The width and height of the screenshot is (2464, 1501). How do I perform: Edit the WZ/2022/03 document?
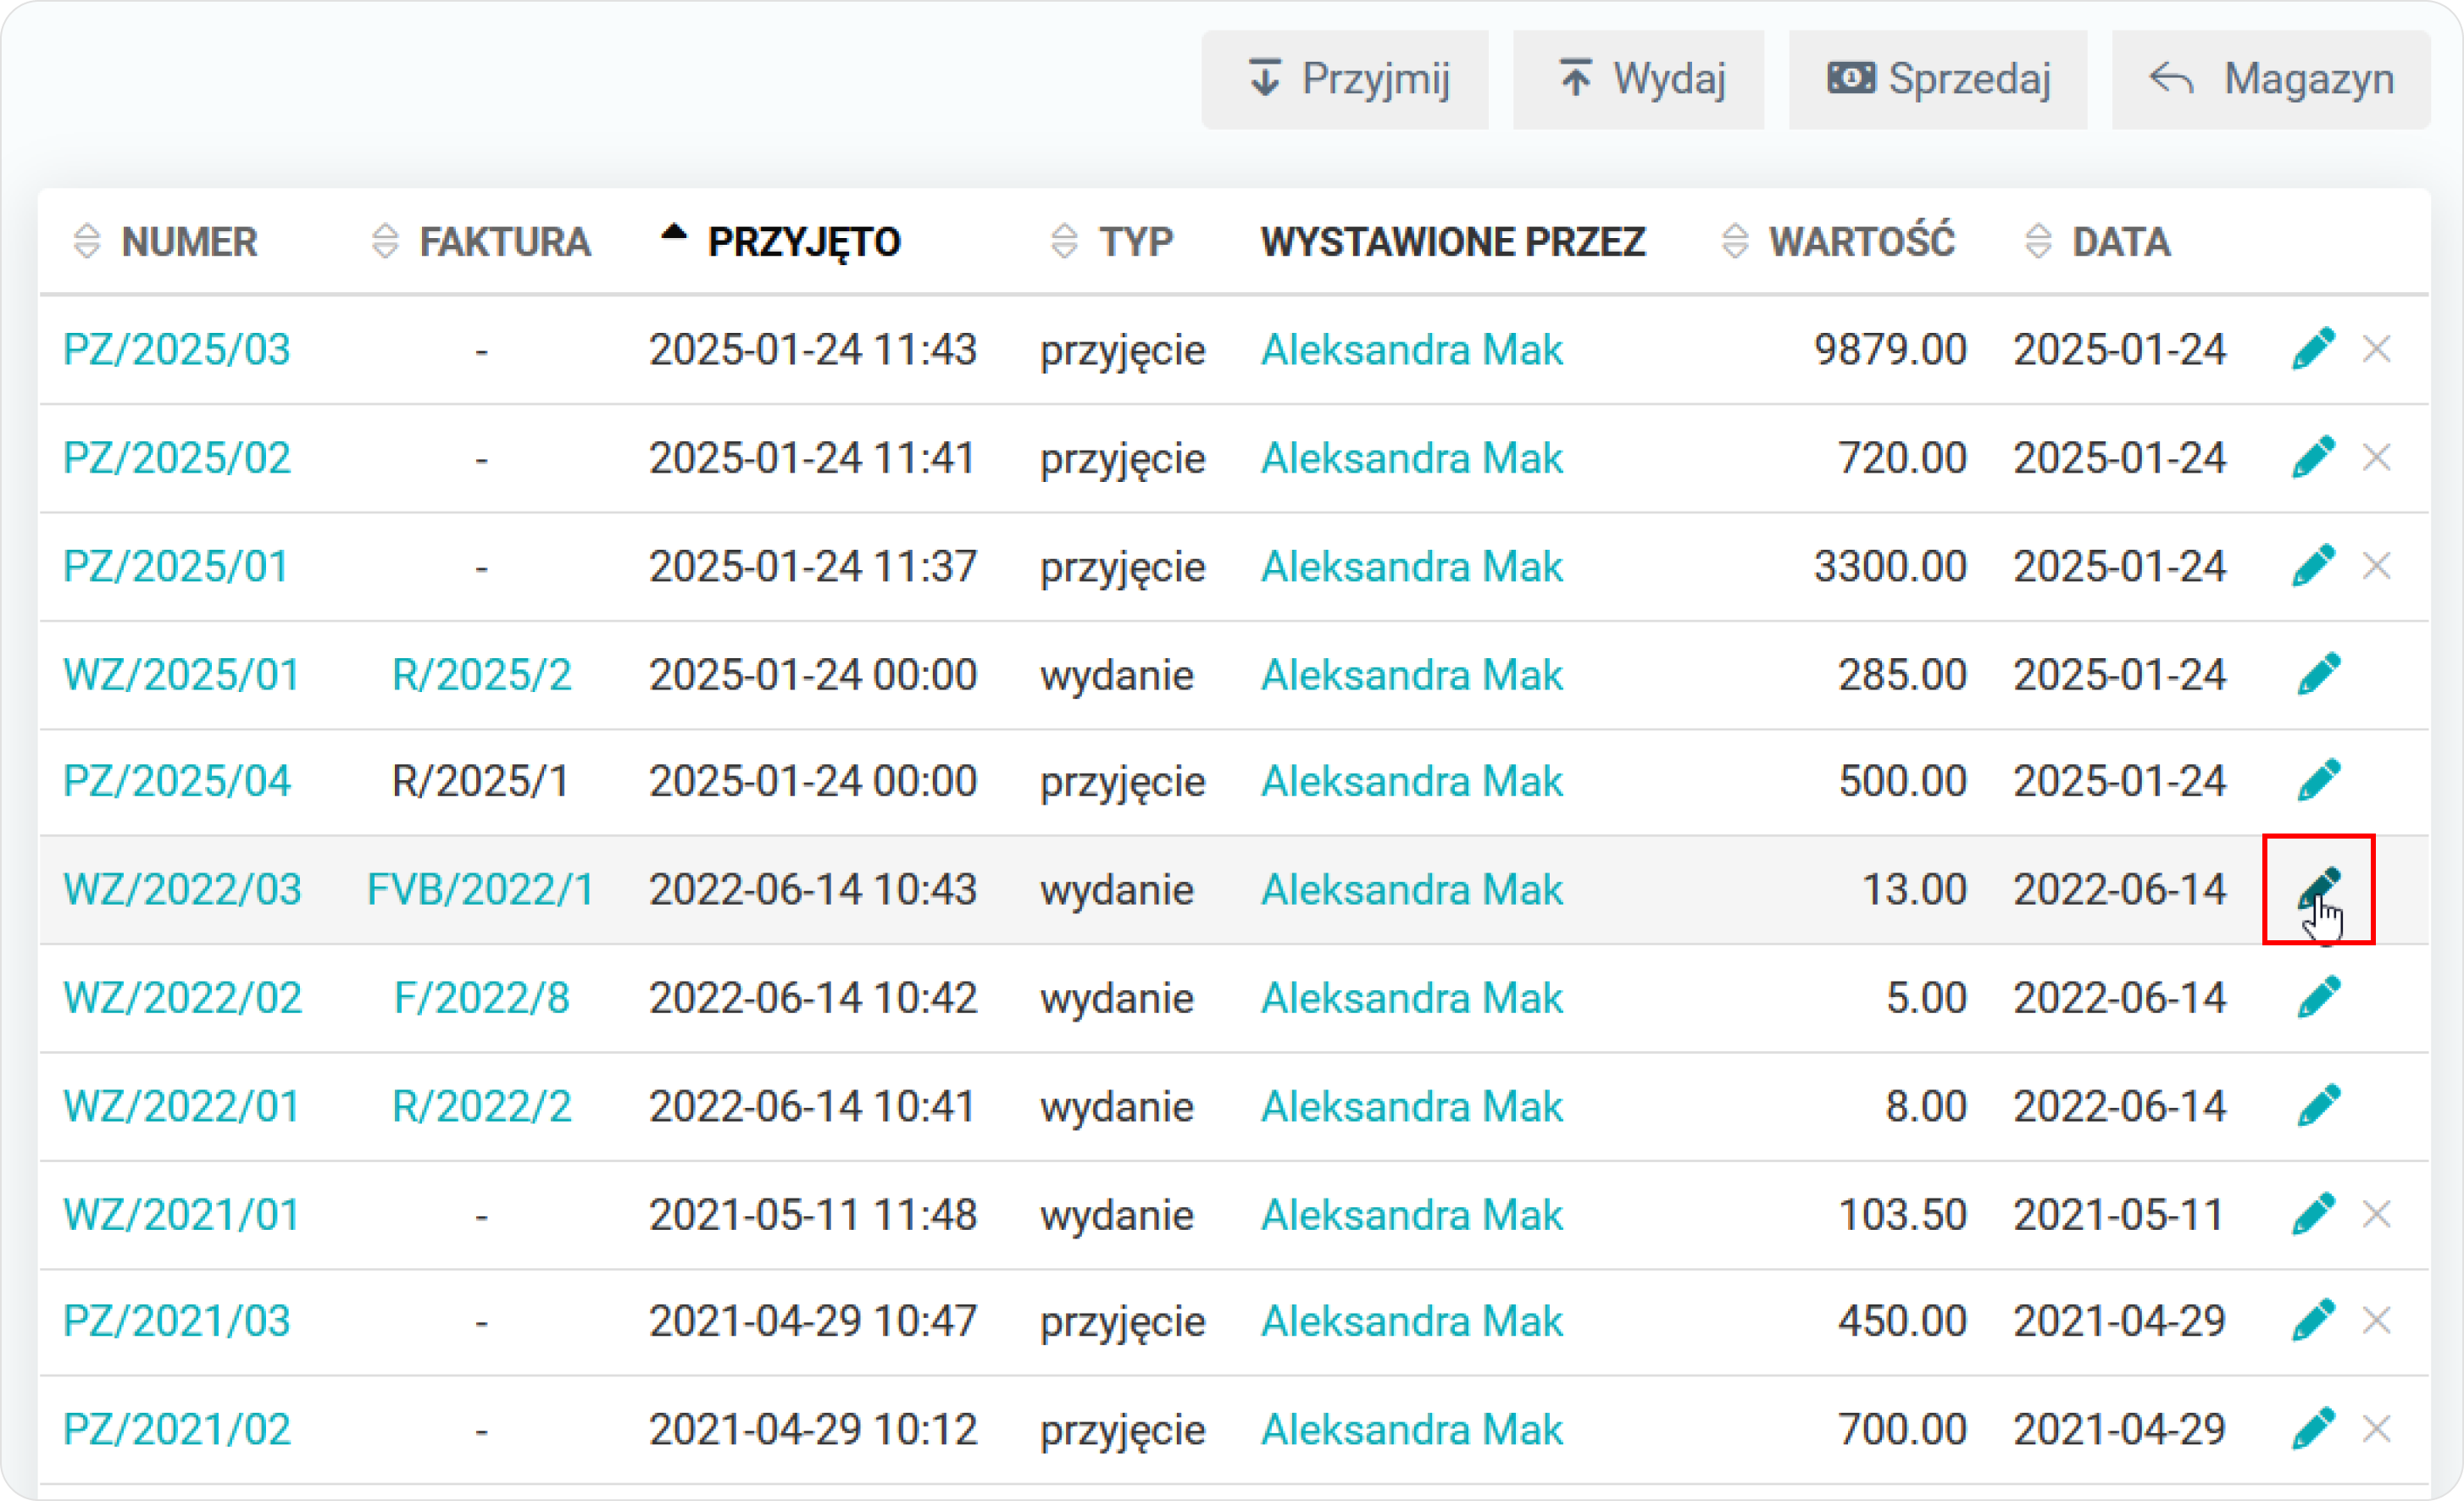pos(2318,888)
